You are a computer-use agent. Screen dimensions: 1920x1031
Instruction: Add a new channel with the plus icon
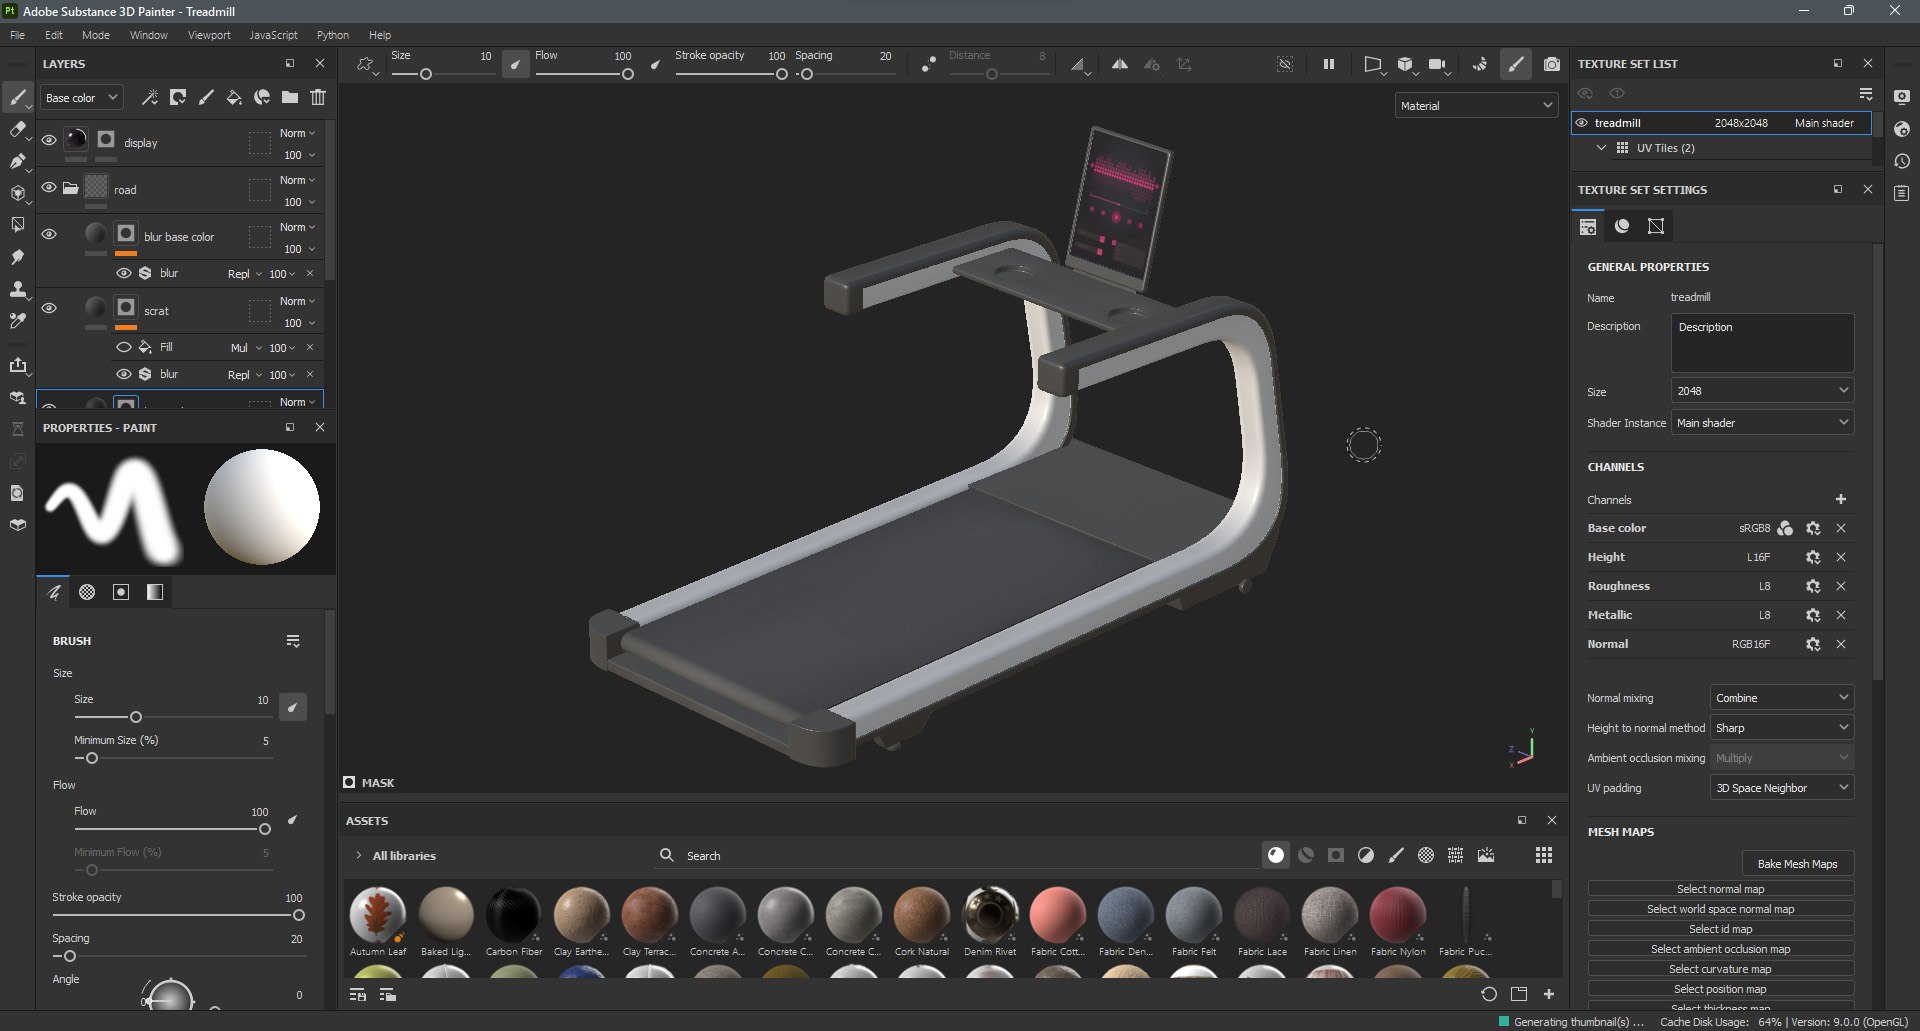tap(1841, 499)
